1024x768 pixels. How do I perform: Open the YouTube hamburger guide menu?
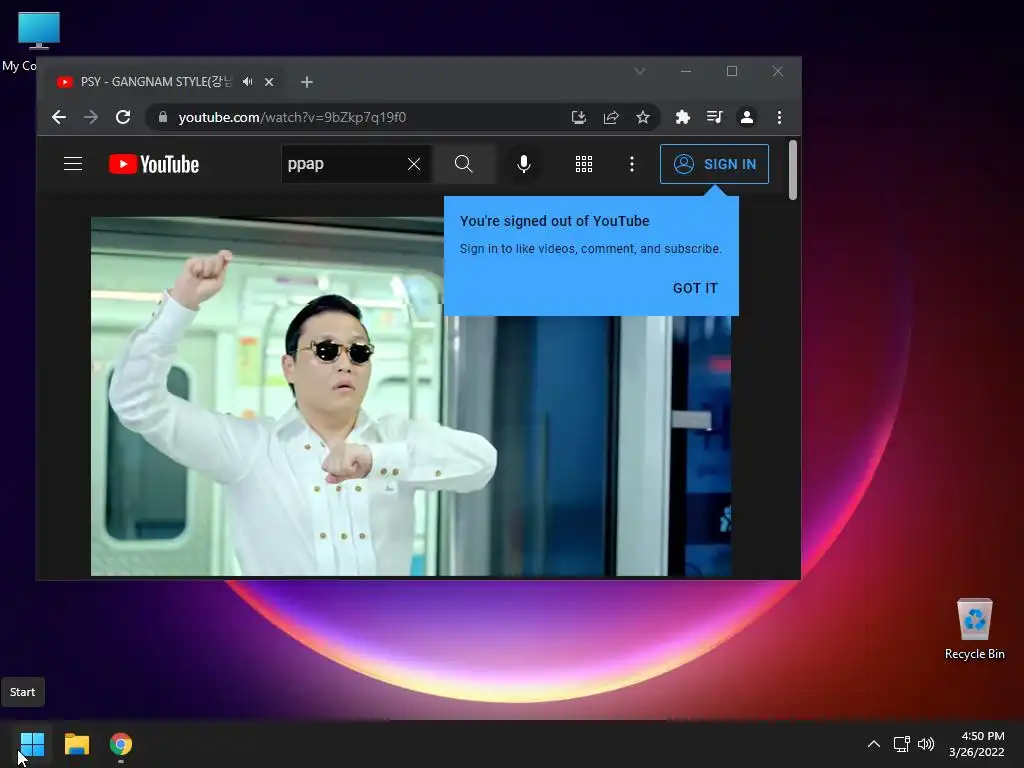tap(73, 164)
